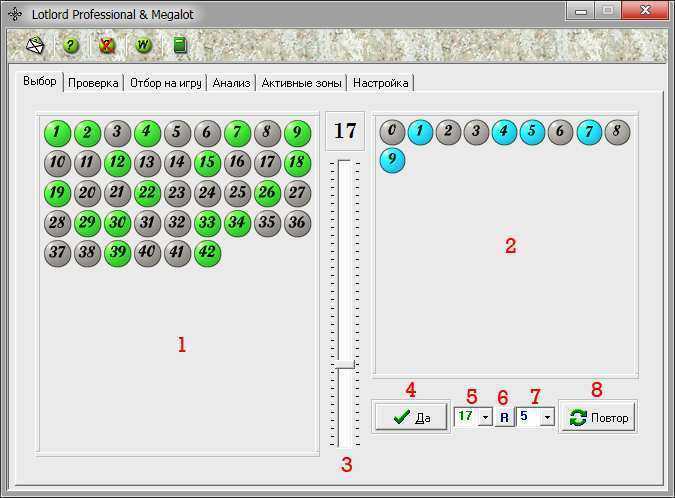Click the green W toolbar icon
The width and height of the screenshot is (675, 498).
pyautogui.click(x=143, y=45)
